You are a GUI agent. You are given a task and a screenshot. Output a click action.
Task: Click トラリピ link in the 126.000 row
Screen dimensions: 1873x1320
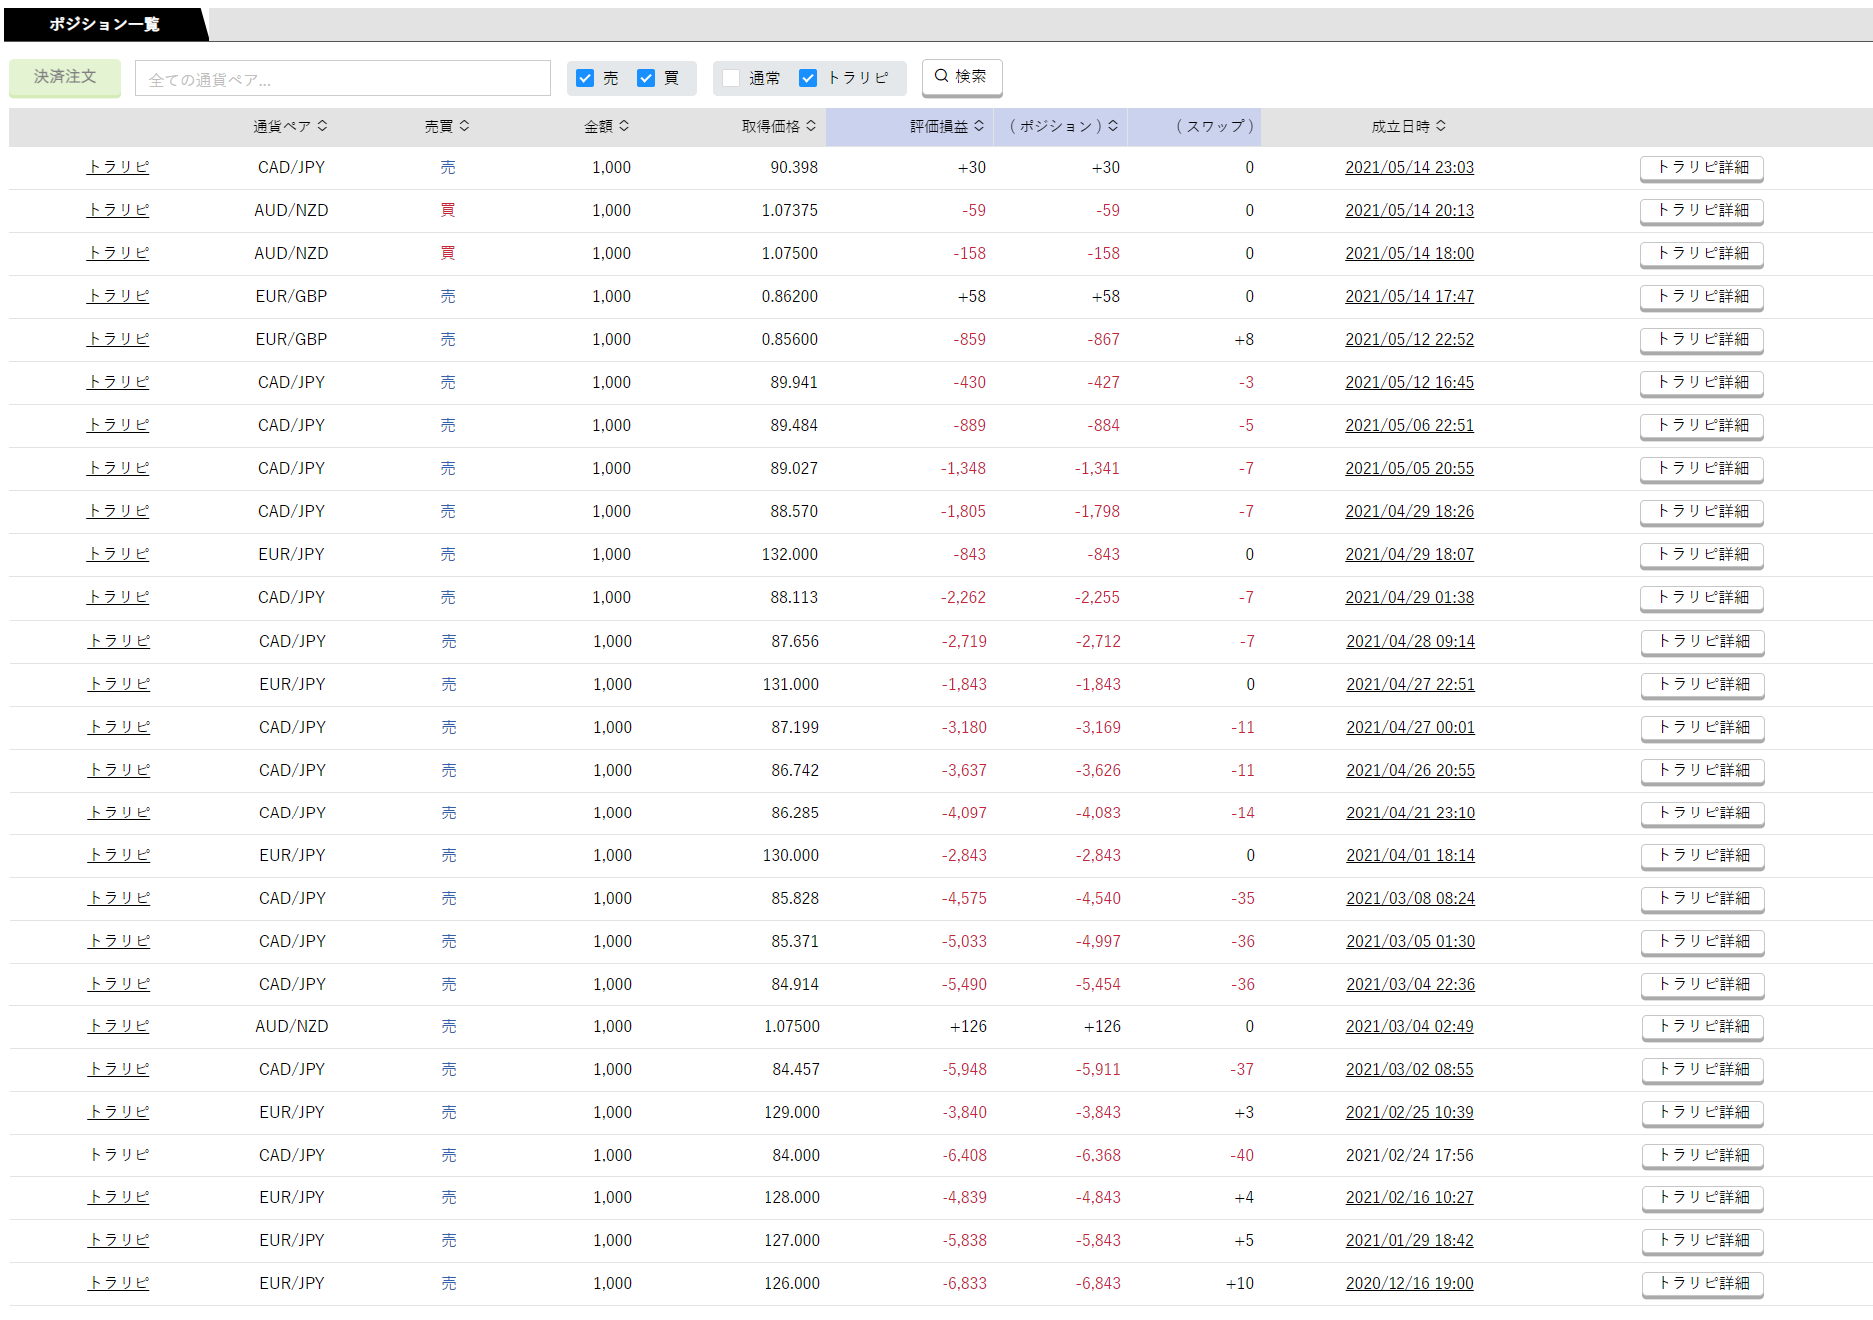click(119, 1284)
